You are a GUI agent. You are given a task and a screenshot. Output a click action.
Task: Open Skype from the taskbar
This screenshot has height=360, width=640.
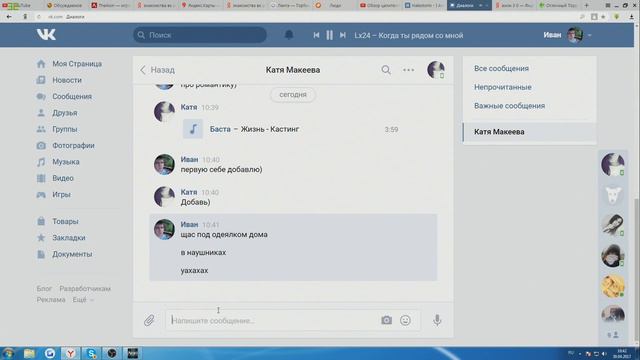pos(91,353)
